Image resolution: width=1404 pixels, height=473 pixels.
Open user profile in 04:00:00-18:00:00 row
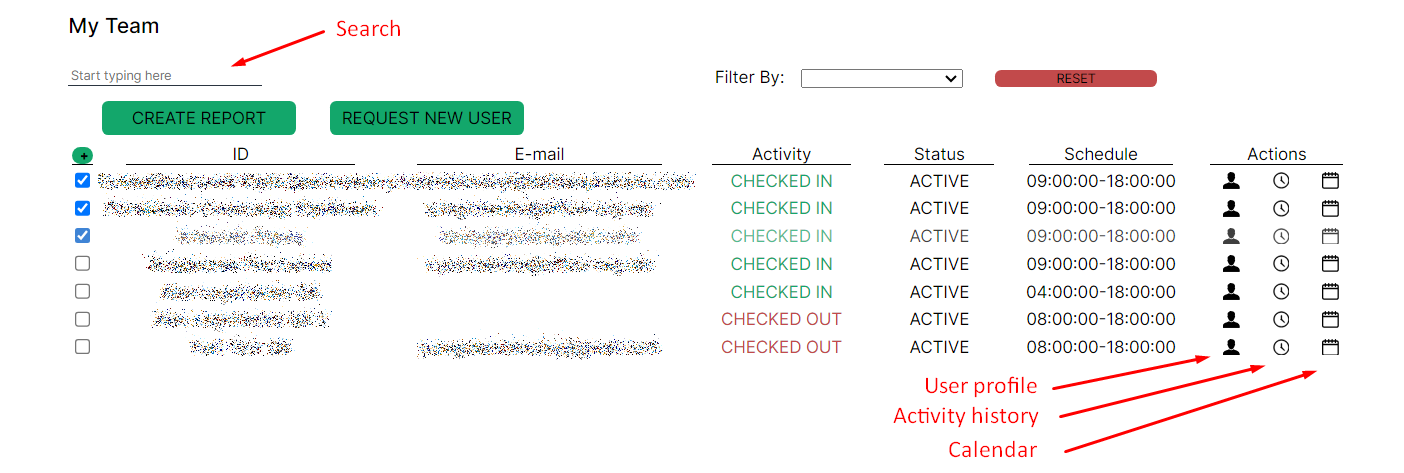tap(1231, 292)
